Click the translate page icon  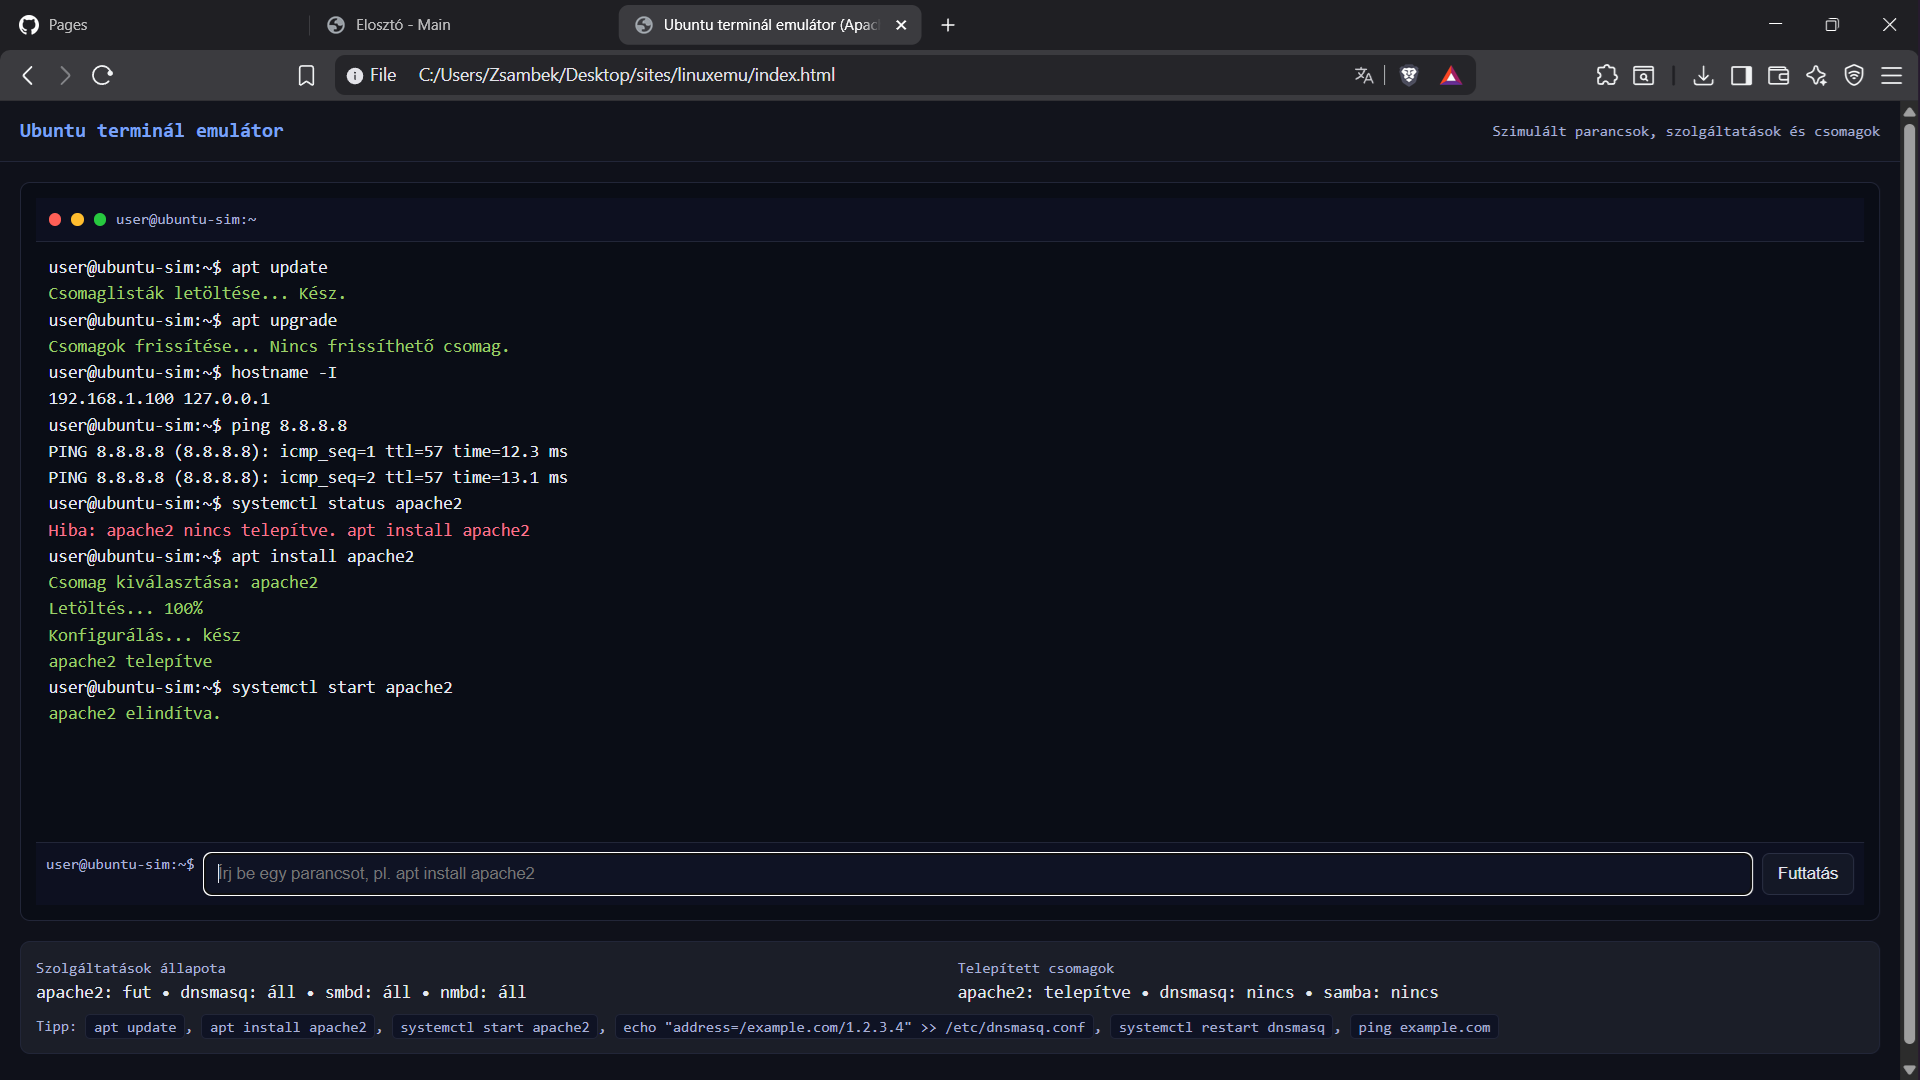[1364, 75]
